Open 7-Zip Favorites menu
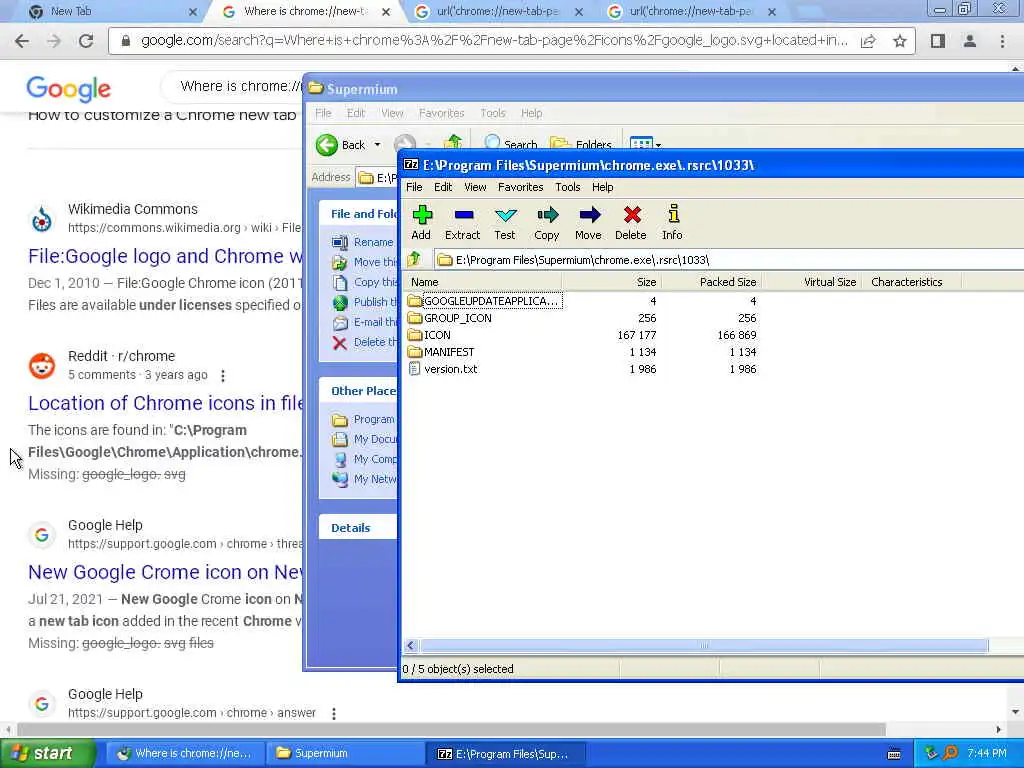Image resolution: width=1024 pixels, height=768 pixels. (520, 187)
